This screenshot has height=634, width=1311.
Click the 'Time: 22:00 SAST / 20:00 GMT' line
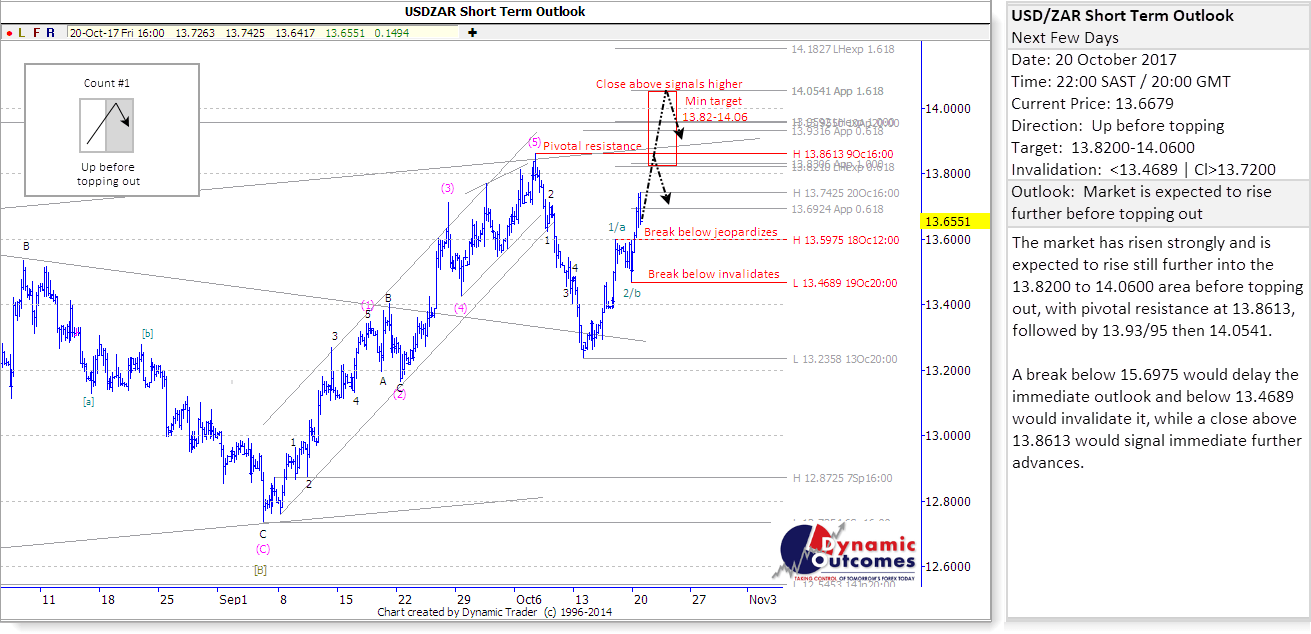coord(1121,82)
